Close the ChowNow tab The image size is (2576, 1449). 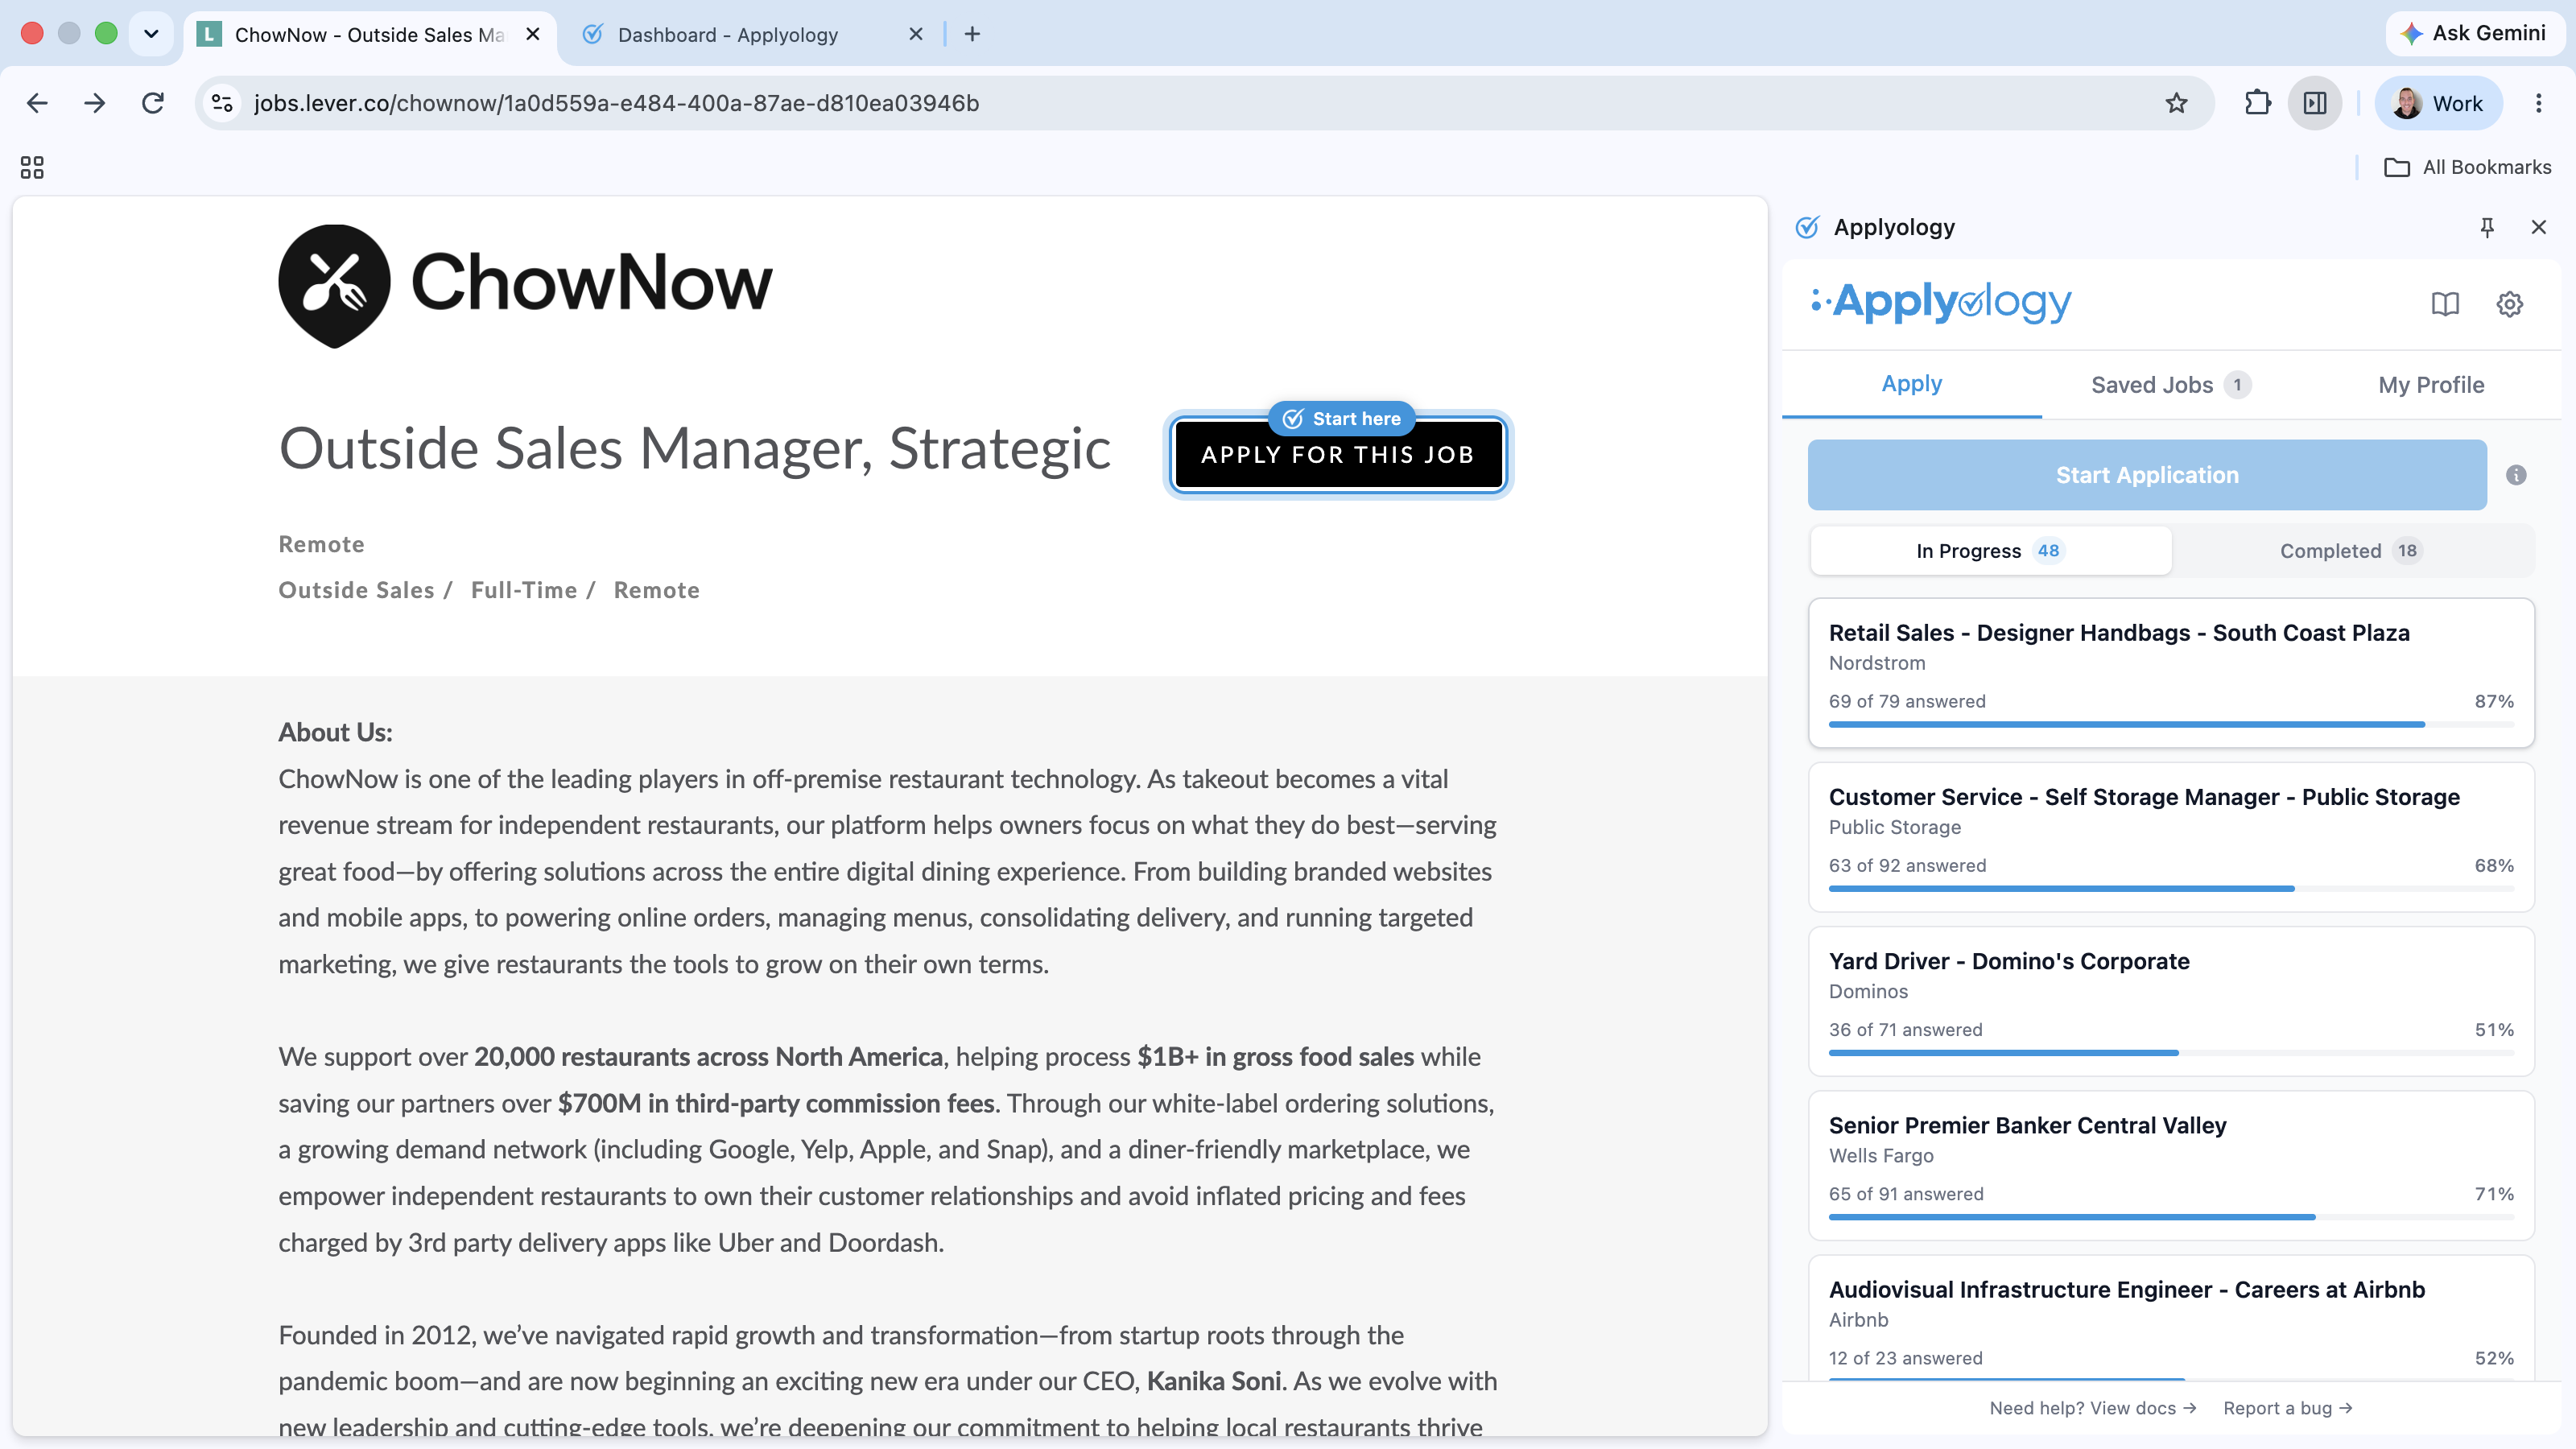point(533,34)
